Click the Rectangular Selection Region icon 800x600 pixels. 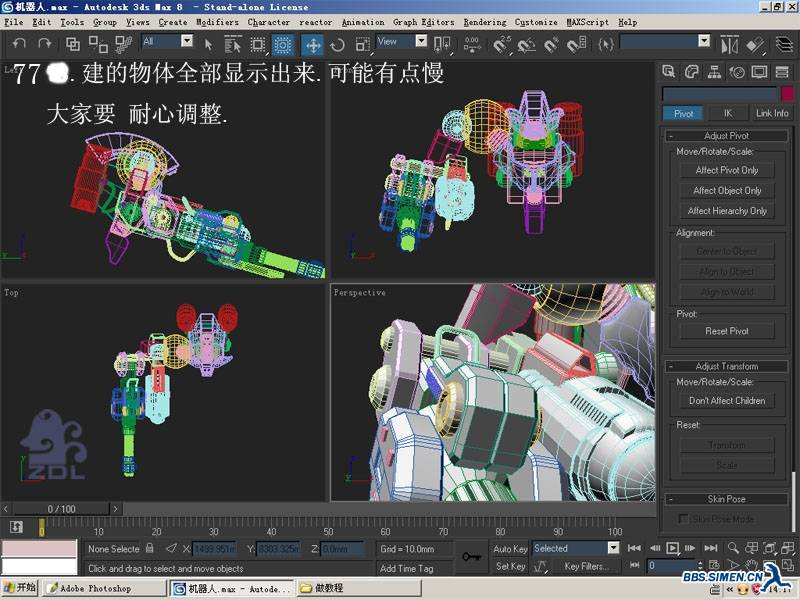[258, 45]
